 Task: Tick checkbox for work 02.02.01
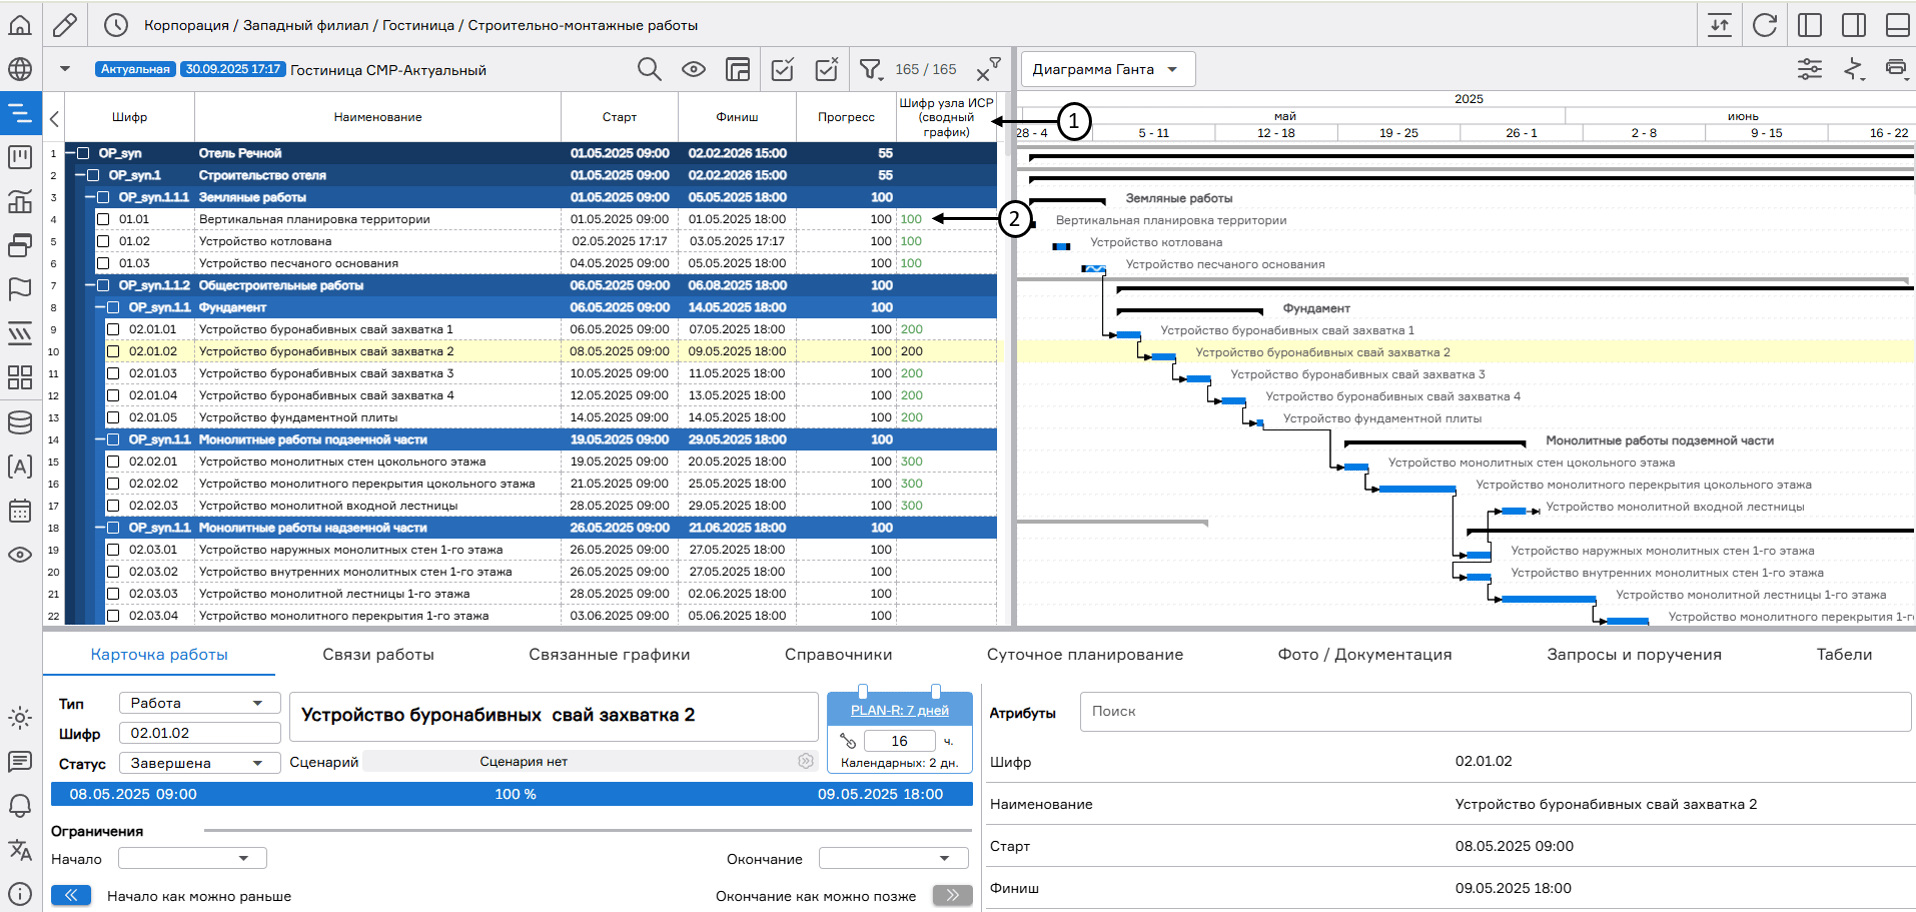(113, 462)
